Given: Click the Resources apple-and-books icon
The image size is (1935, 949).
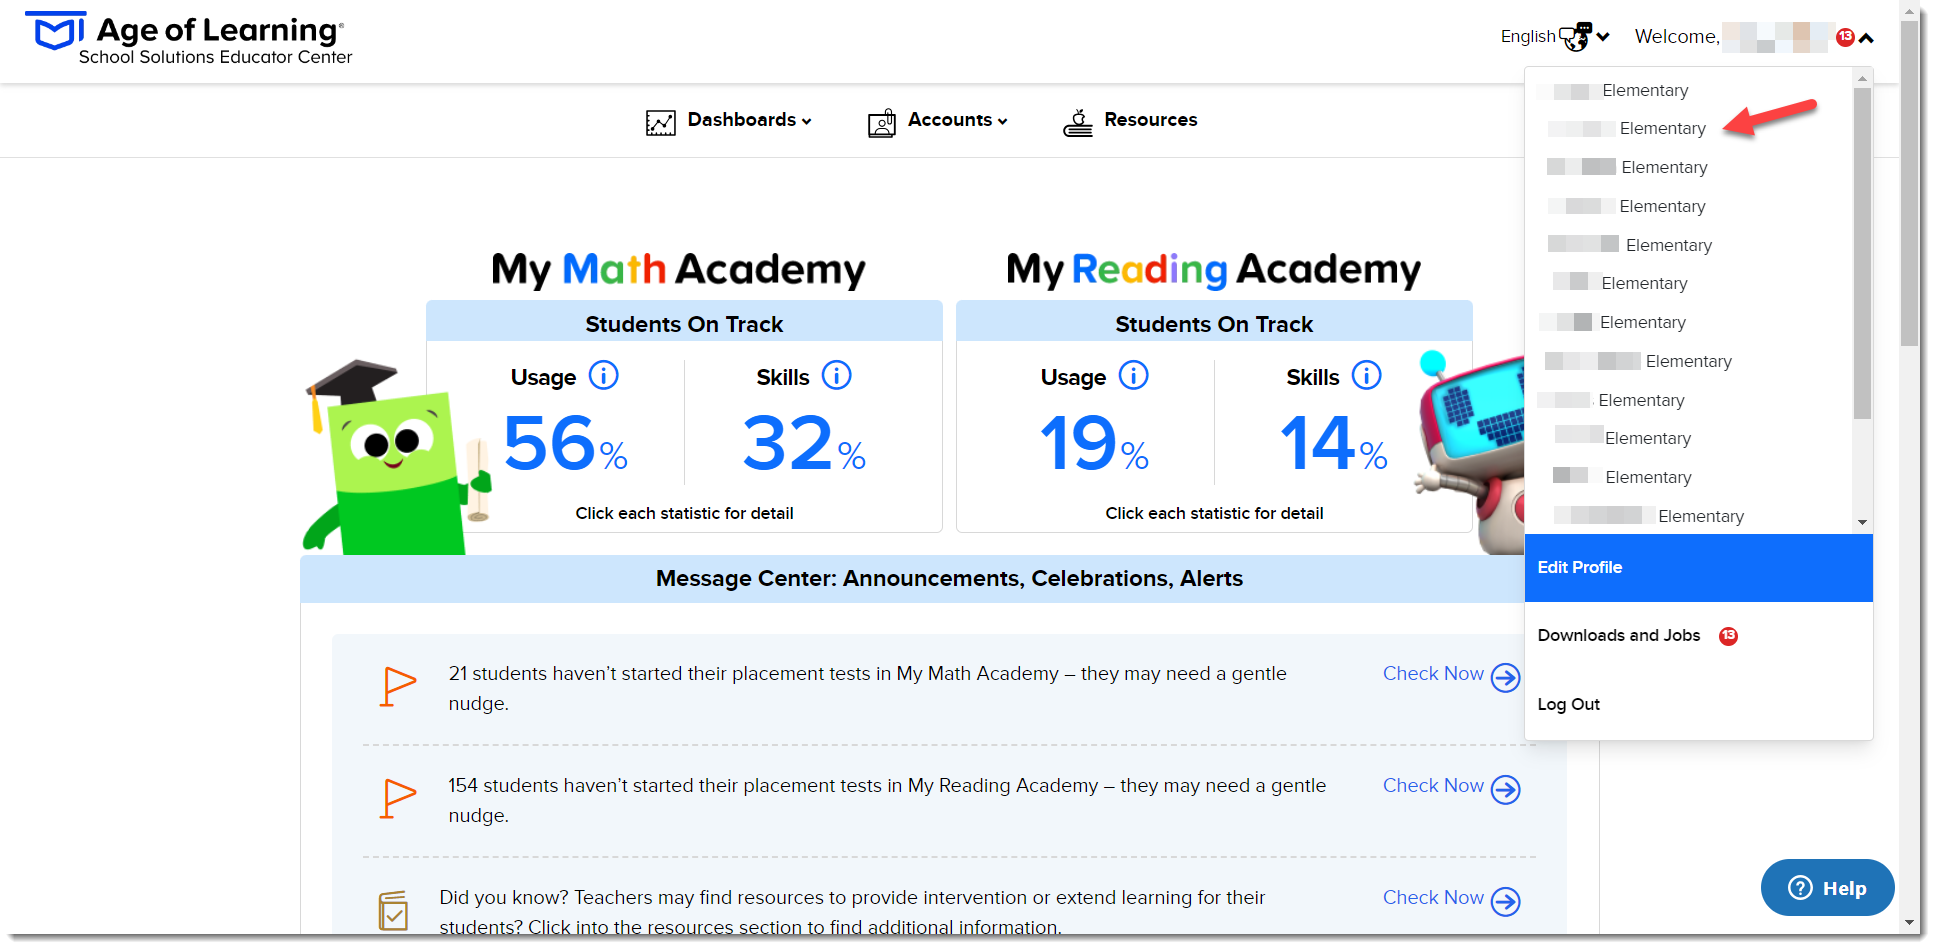Looking at the screenshot, I should (x=1078, y=122).
